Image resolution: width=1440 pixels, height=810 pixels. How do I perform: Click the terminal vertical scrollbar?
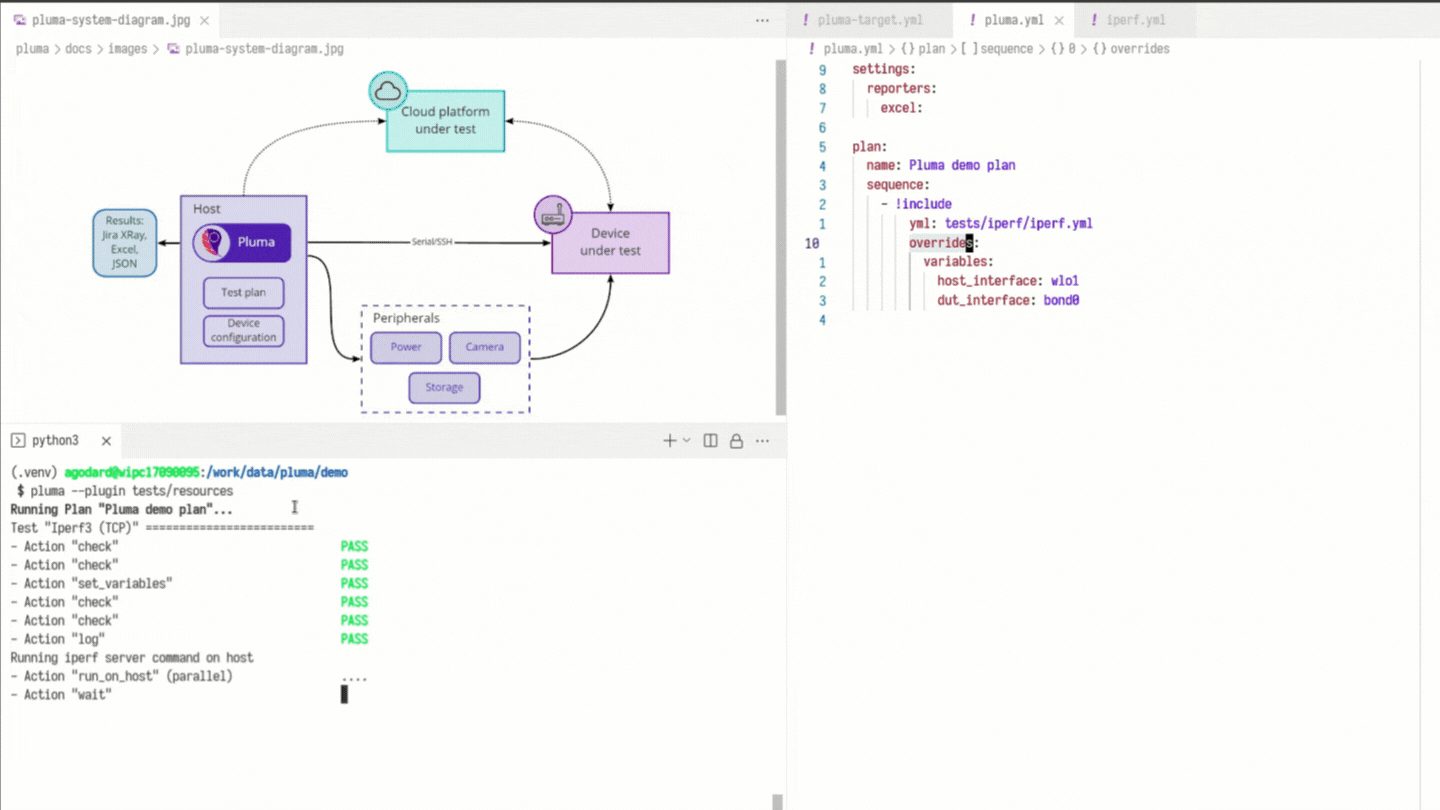pyautogui.click(x=778, y=802)
